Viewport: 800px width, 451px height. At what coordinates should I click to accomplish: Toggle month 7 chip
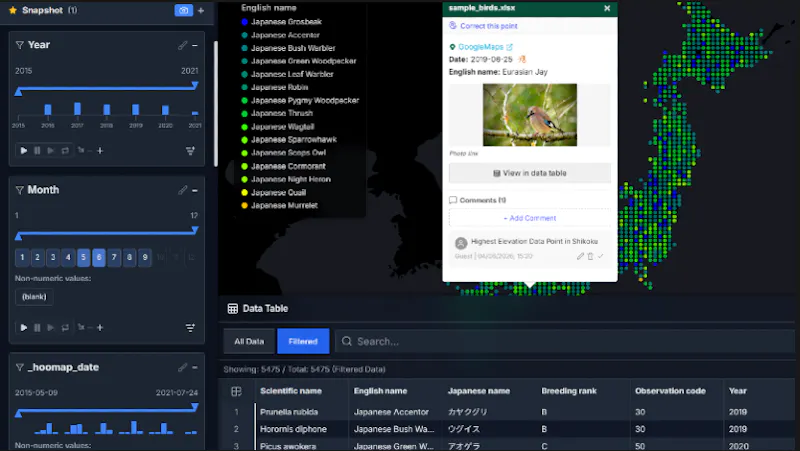coord(114,257)
